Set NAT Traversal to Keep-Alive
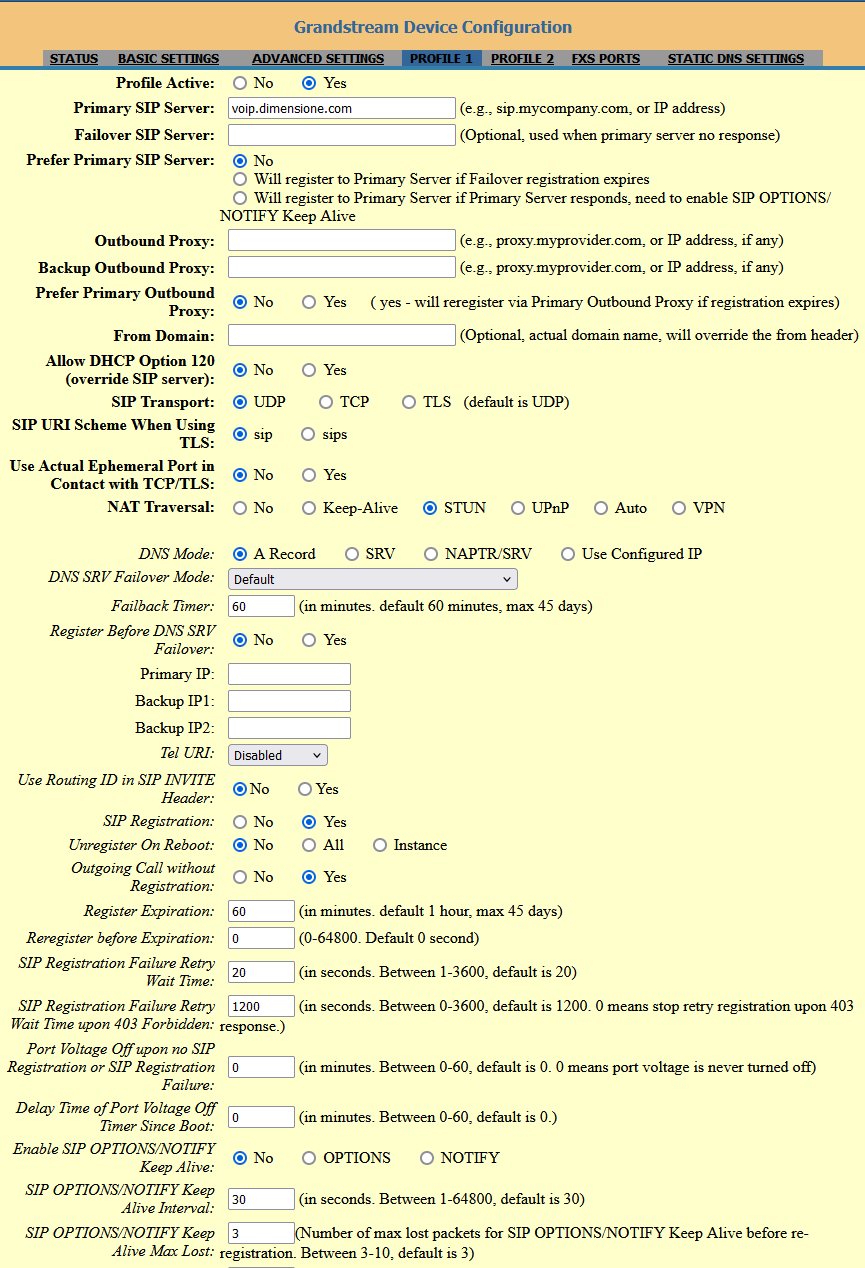Image resolution: width=865 pixels, height=1268 pixels. tap(310, 508)
